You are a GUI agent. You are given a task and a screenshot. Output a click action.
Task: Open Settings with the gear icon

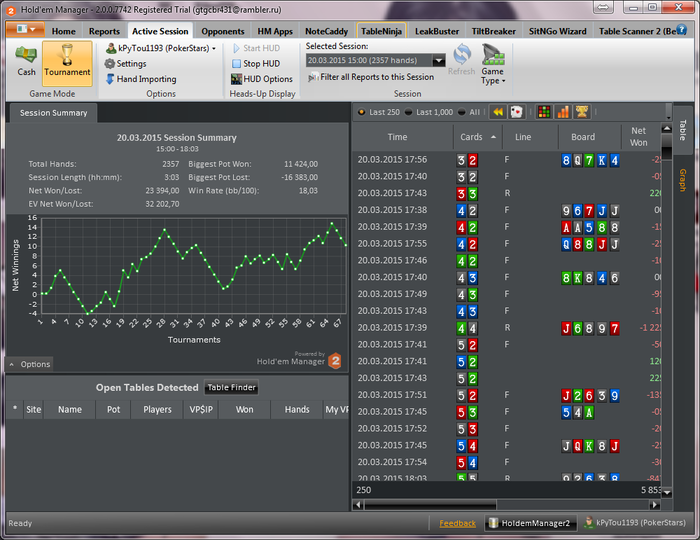point(125,64)
